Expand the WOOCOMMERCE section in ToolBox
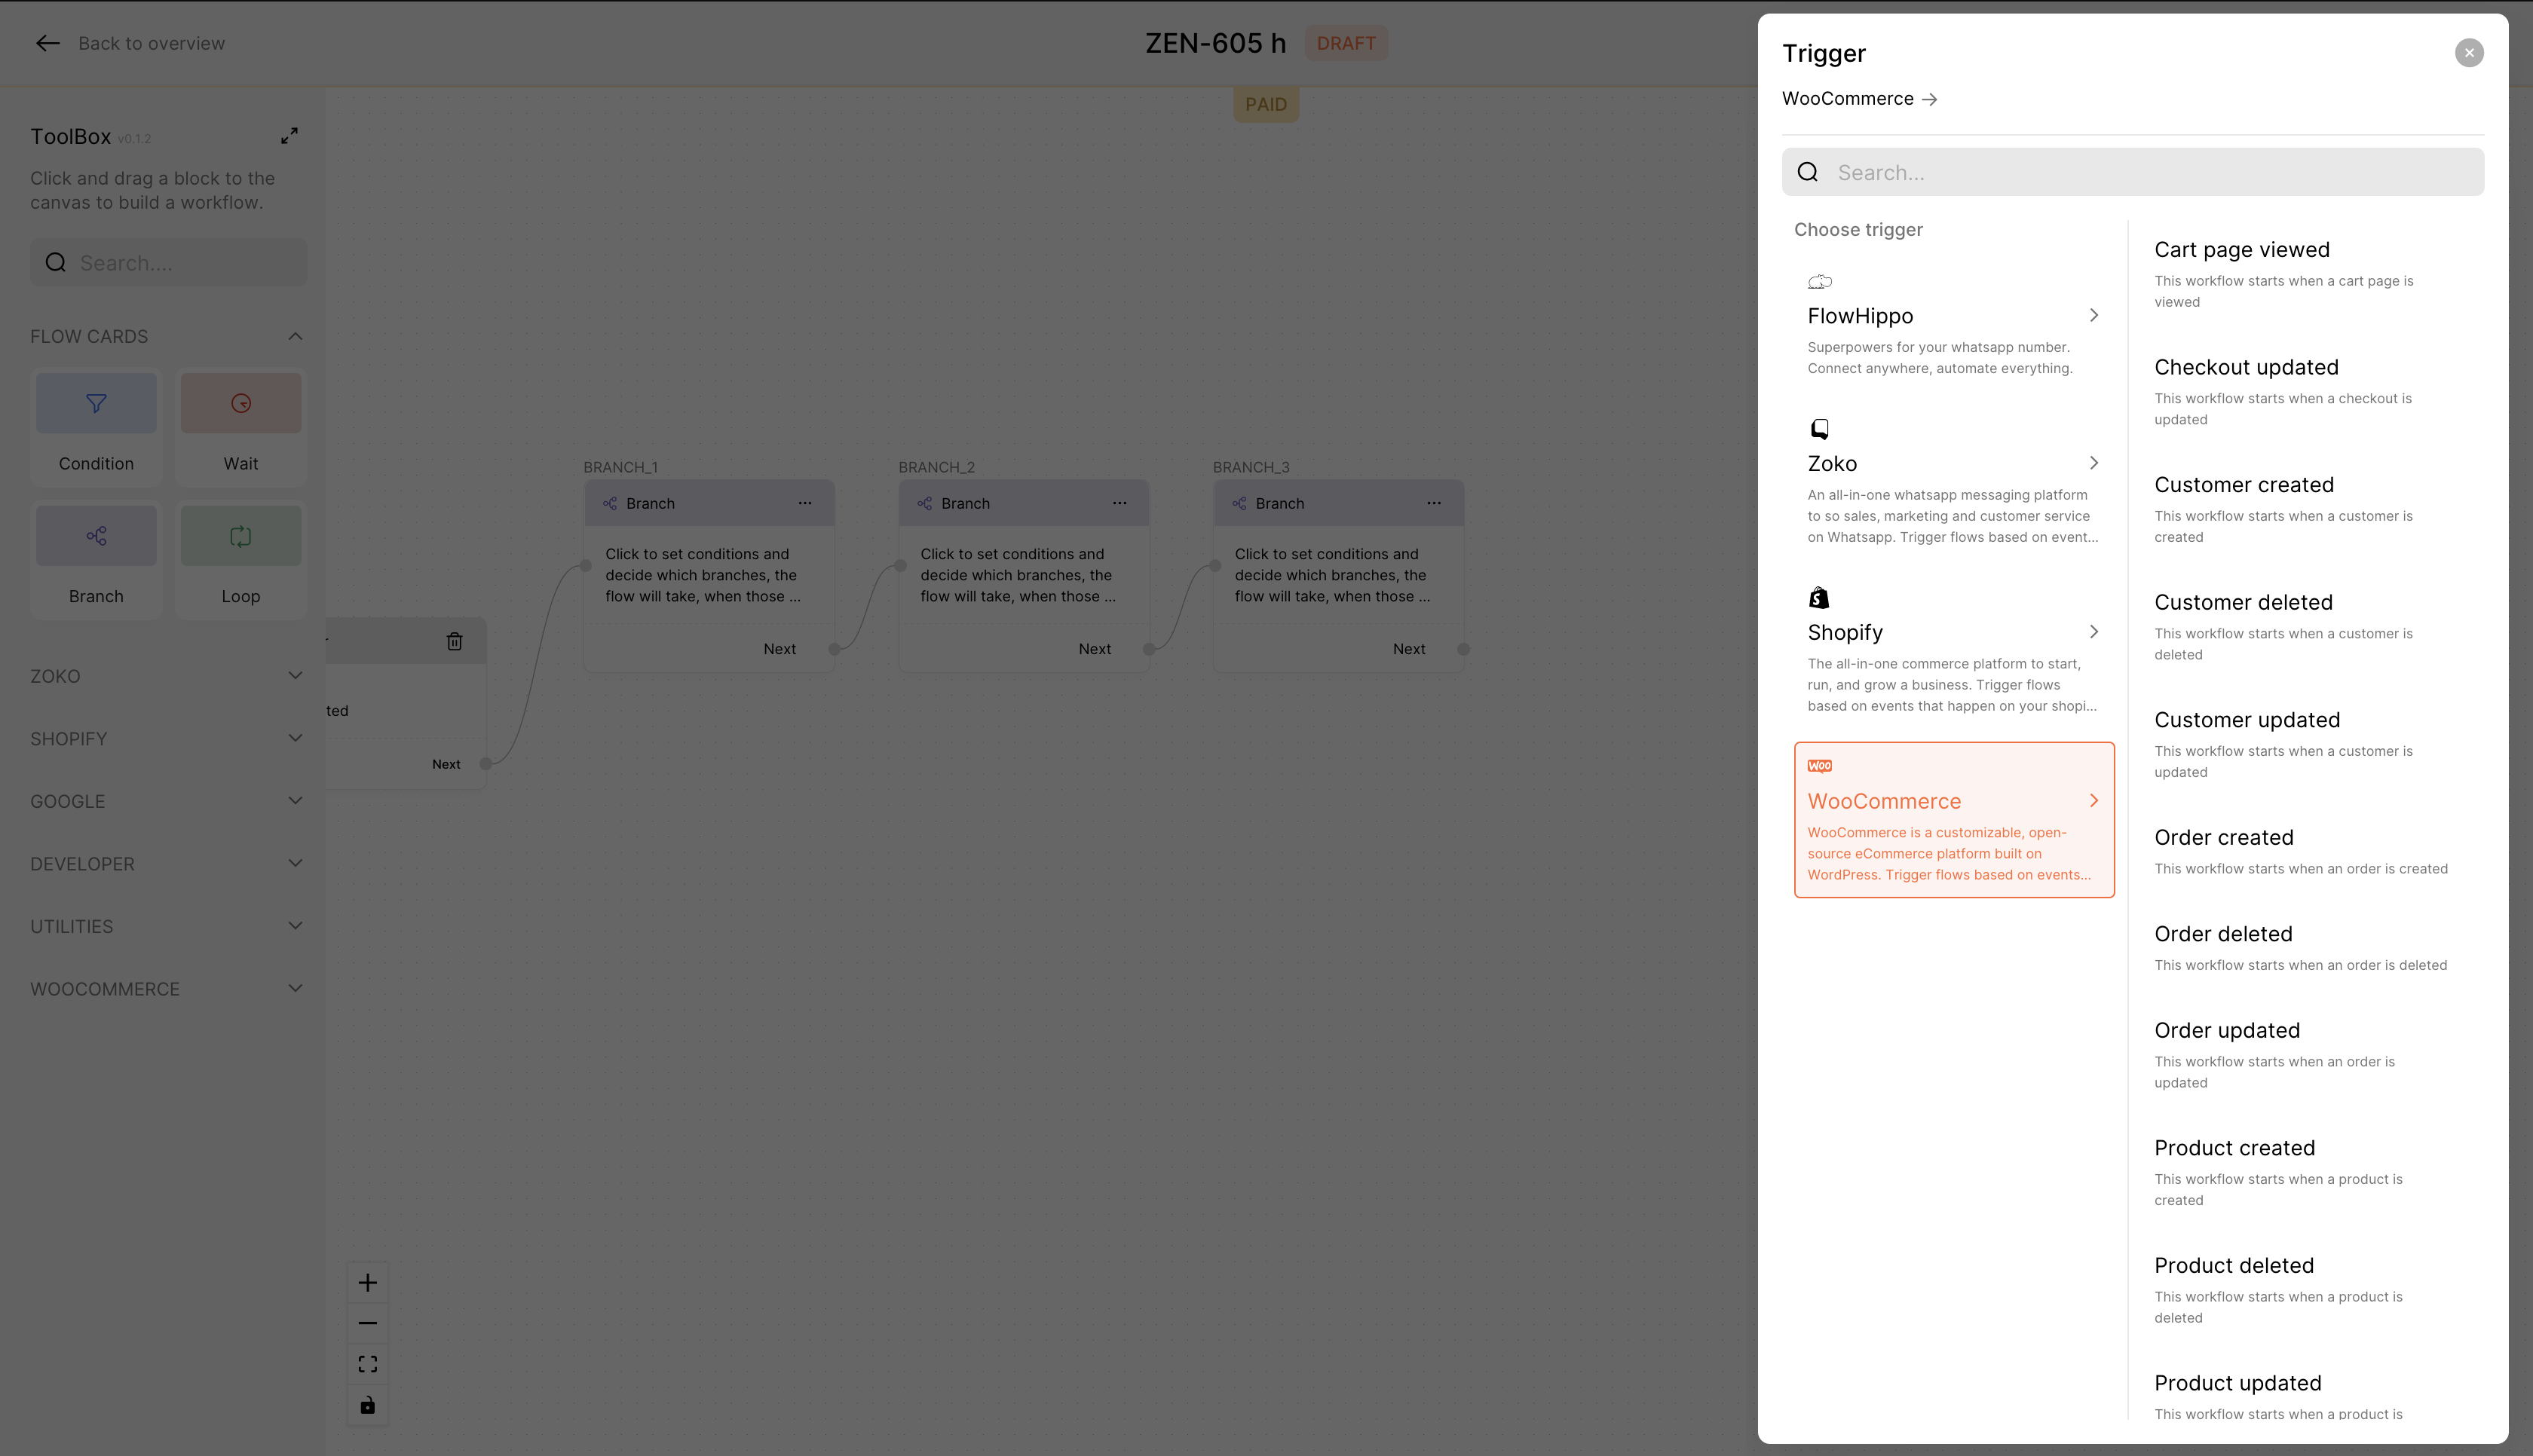The image size is (2533, 1456). (x=295, y=988)
